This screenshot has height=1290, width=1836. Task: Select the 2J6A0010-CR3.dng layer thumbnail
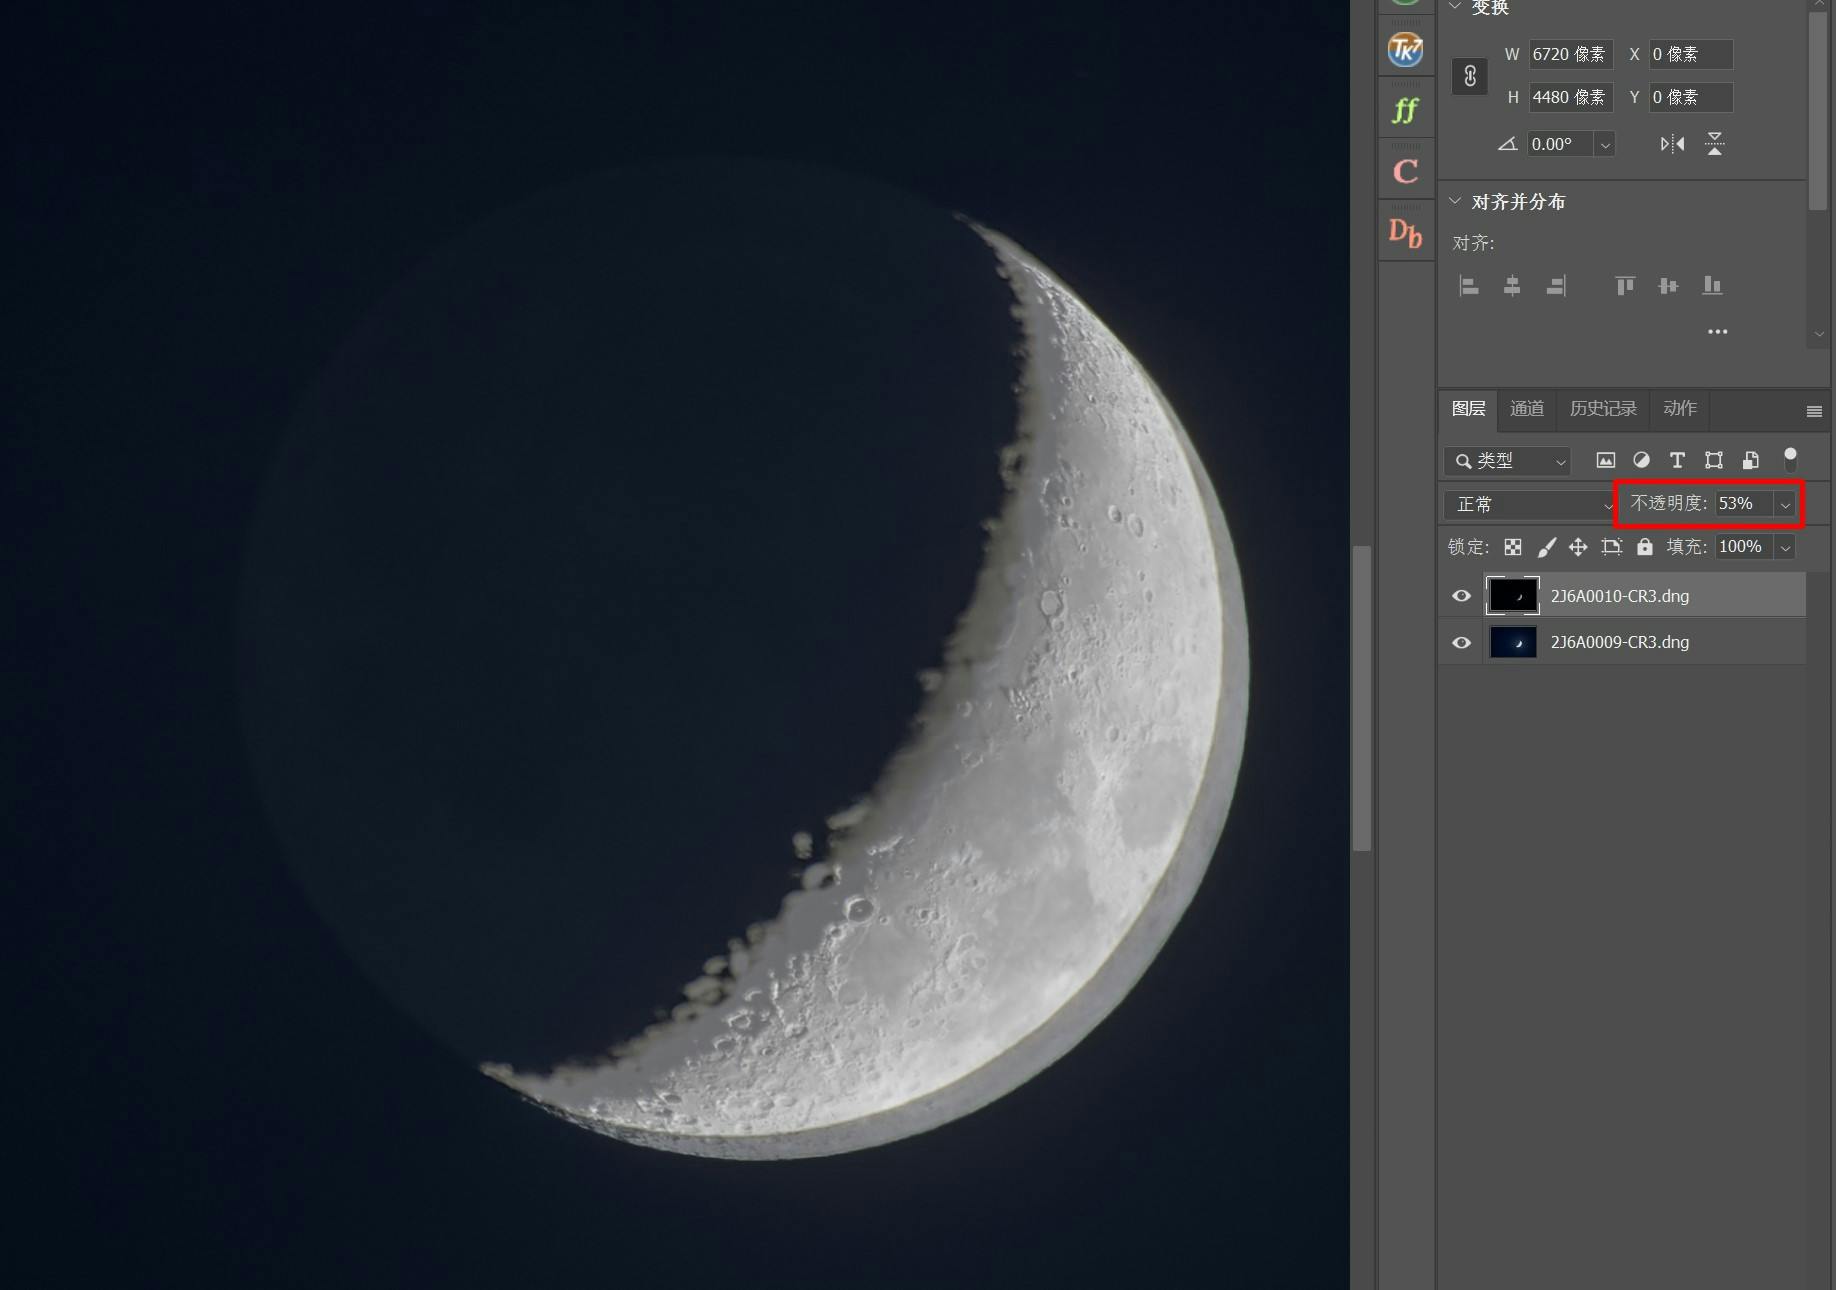[x=1512, y=596]
